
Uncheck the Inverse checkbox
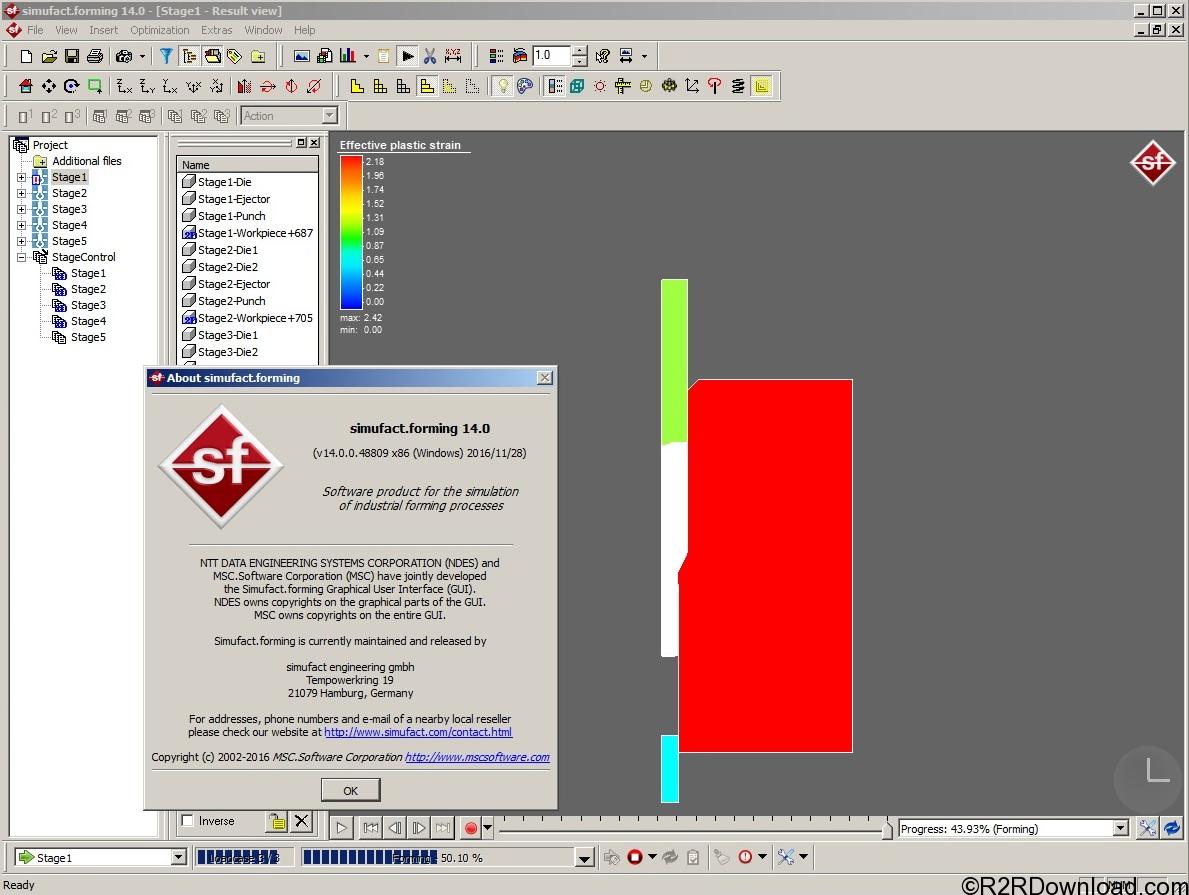[187, 821]
